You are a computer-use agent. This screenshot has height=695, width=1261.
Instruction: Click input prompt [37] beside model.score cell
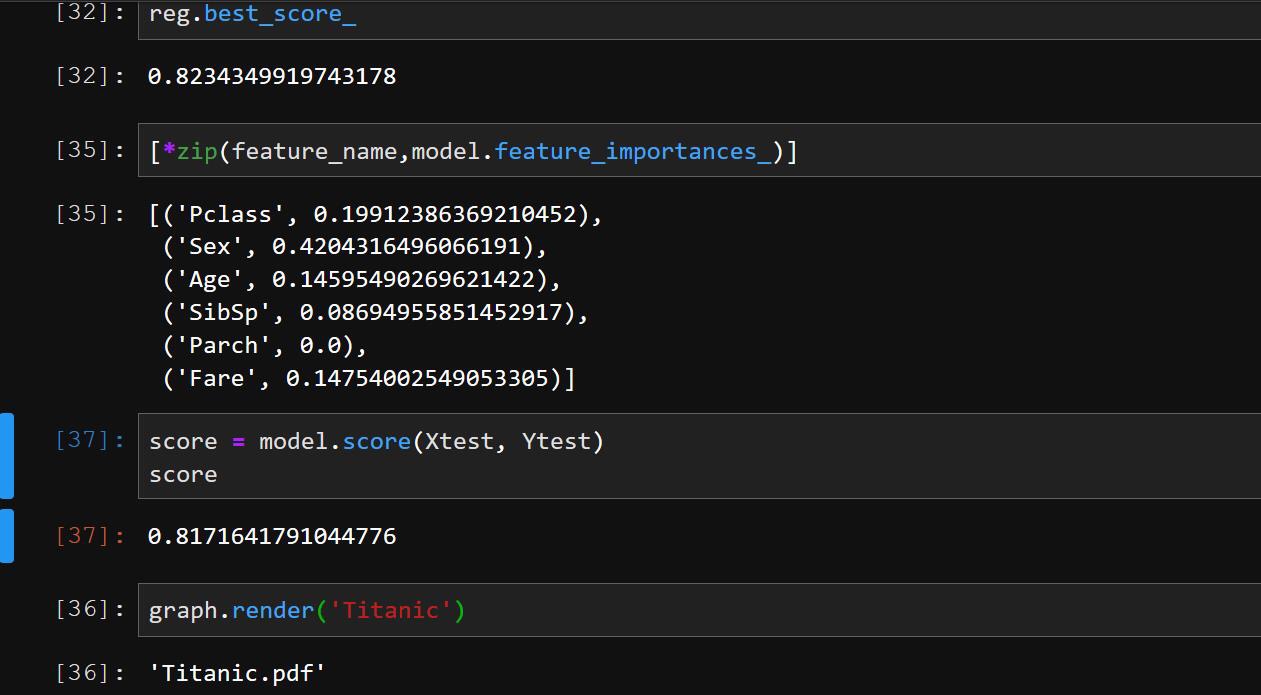pos(90,440)
